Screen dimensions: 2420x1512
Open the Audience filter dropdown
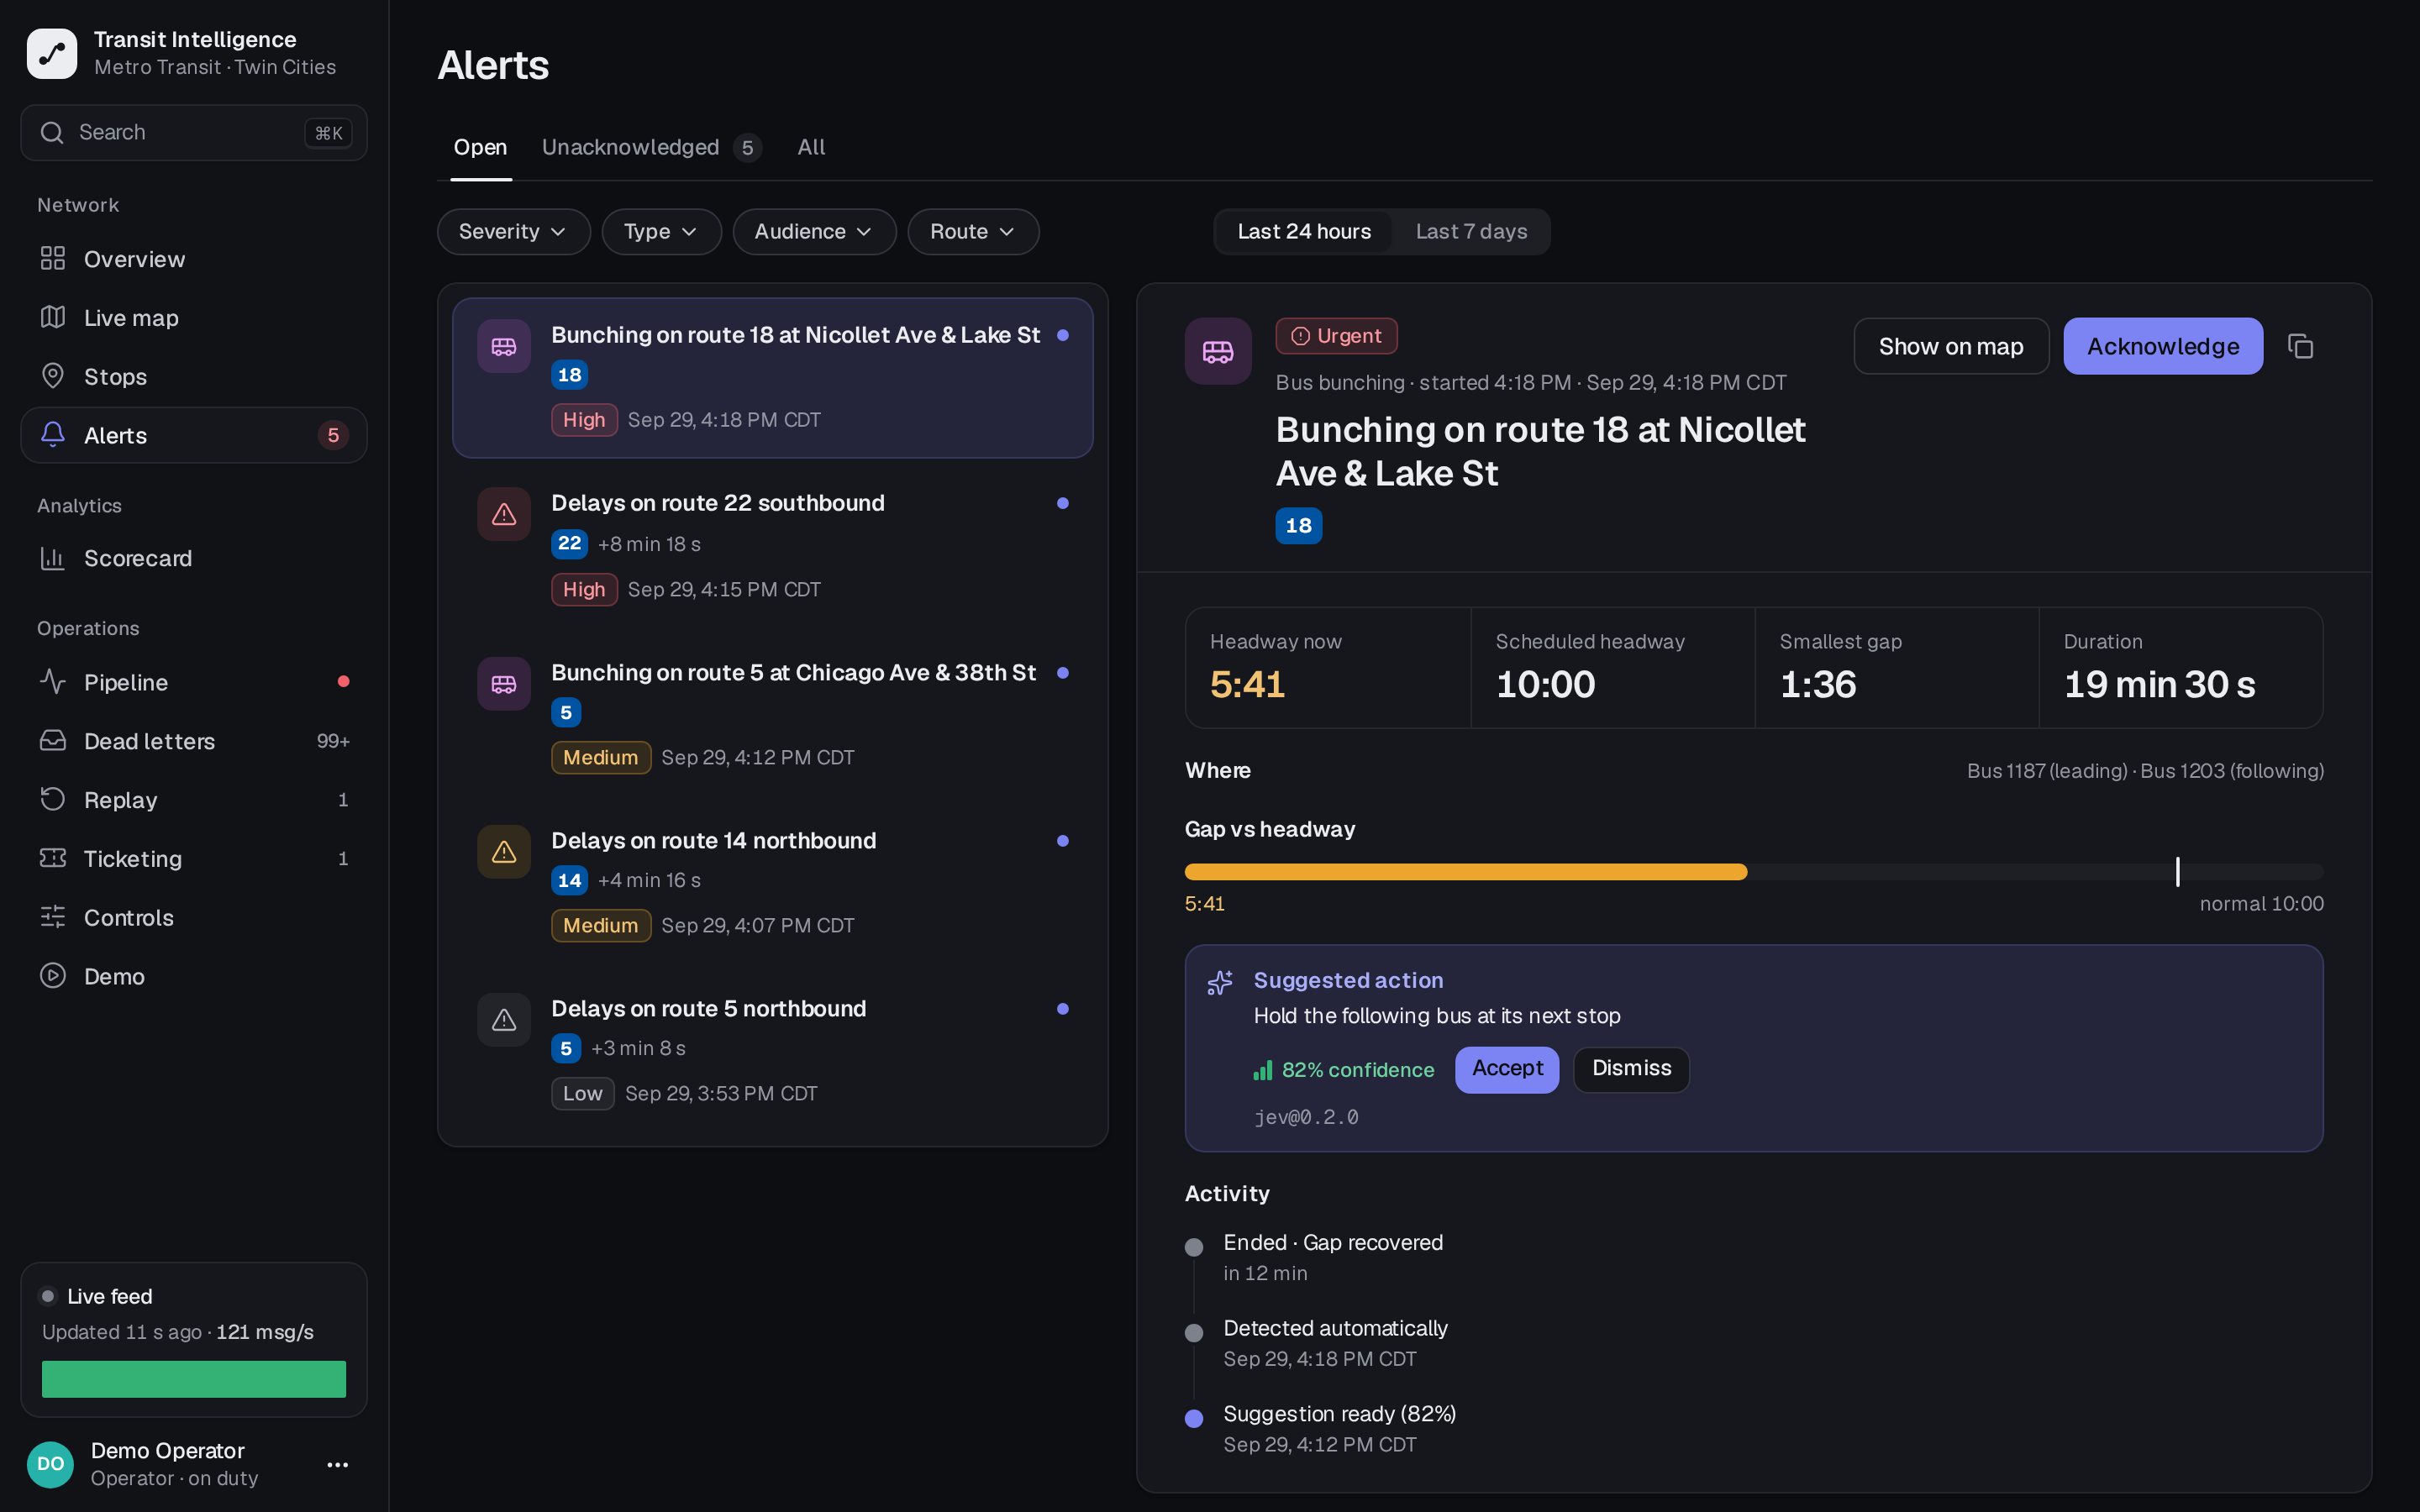pyautogui.click(x=814, y=232)
